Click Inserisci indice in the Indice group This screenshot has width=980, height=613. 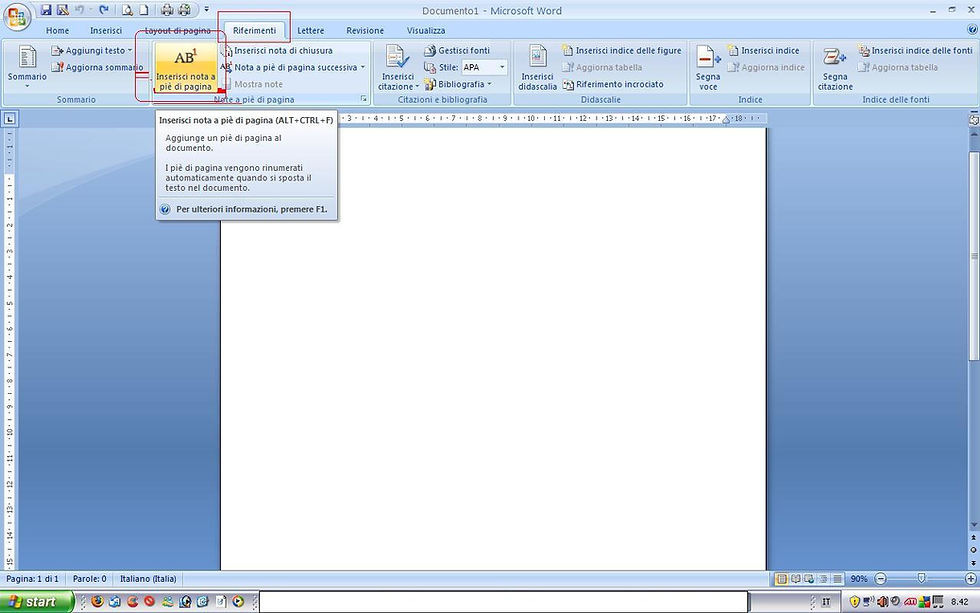pos(763,51)
